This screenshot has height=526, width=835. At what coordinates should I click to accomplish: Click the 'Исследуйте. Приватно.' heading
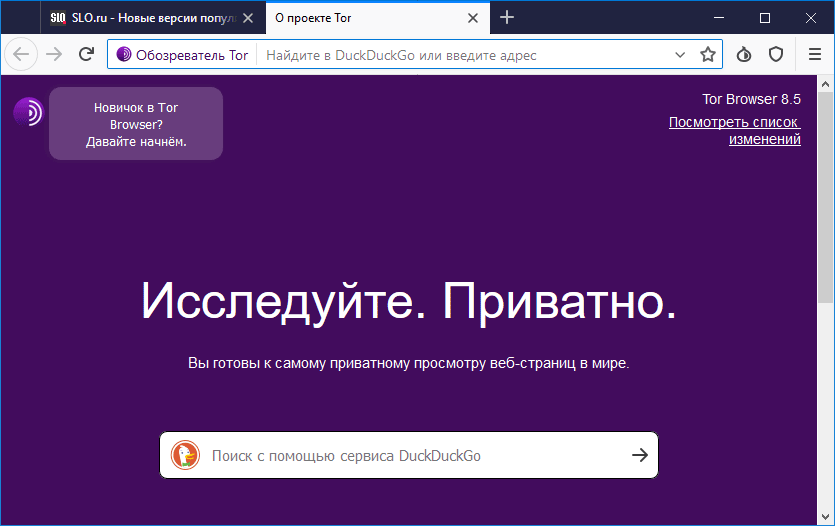pos(408,302)
